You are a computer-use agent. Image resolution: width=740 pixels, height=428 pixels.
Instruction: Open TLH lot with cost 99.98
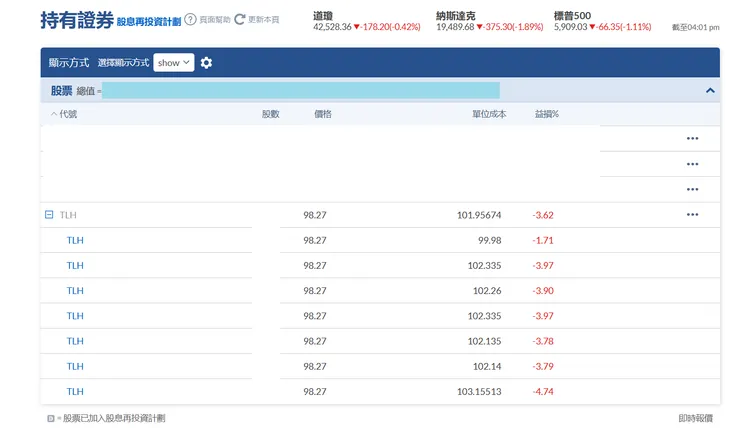click(75, 240)
